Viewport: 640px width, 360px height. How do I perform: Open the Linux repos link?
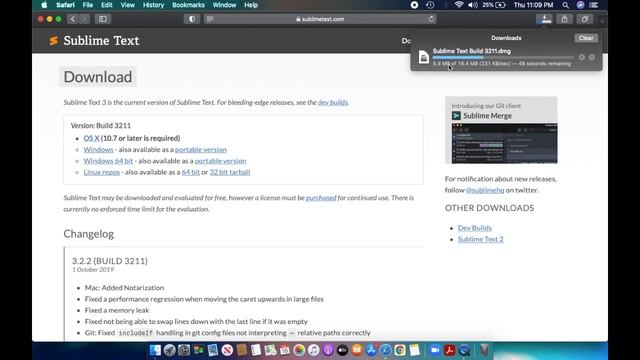click(x=102, y=172)
